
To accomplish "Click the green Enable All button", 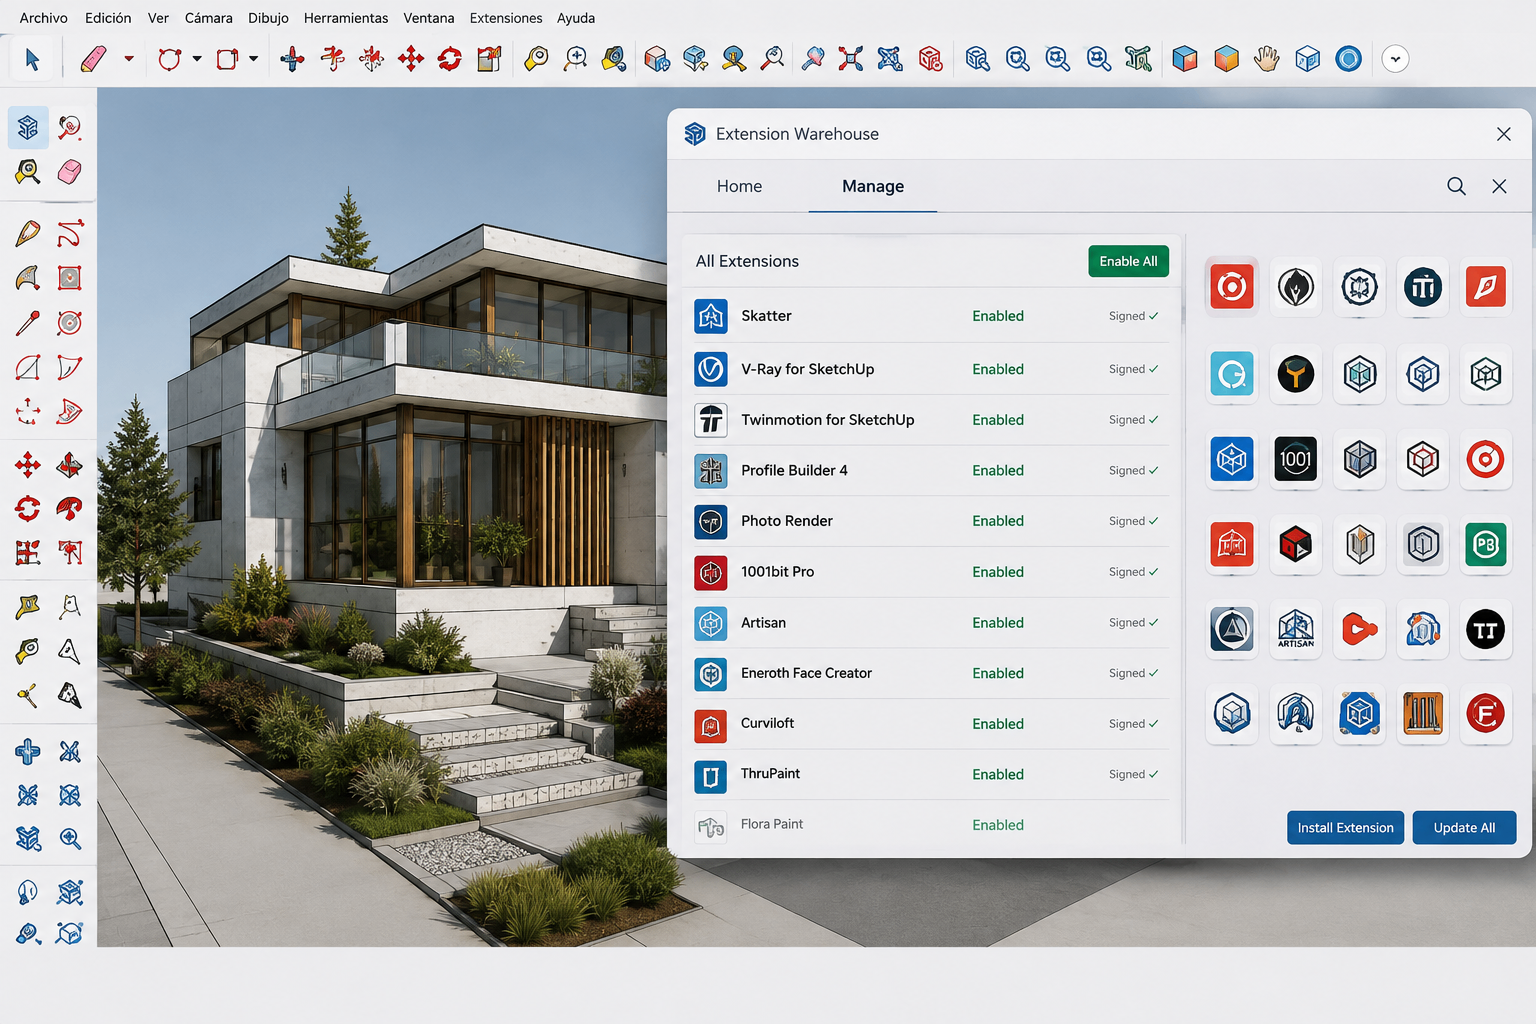I will [x=1128, y=261].
